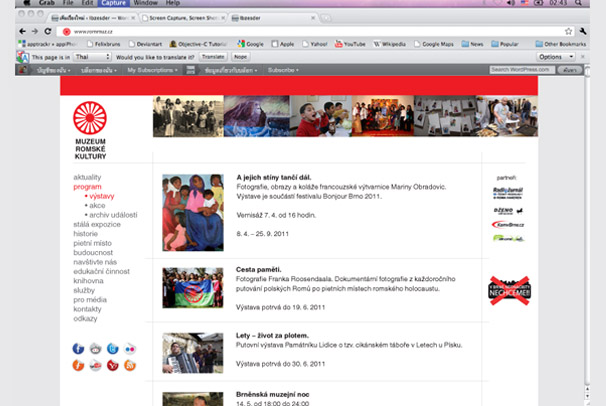Click the Search WordPress.com input field
The image size is (606, 406).
tap(521, 70)
